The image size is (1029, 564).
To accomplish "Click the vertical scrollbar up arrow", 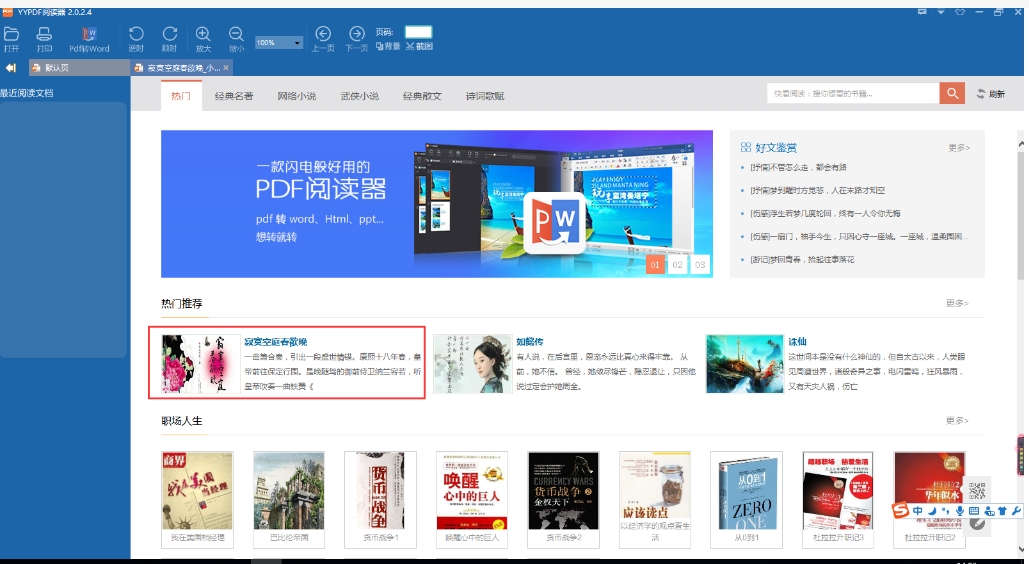I will coord(1021,143).
